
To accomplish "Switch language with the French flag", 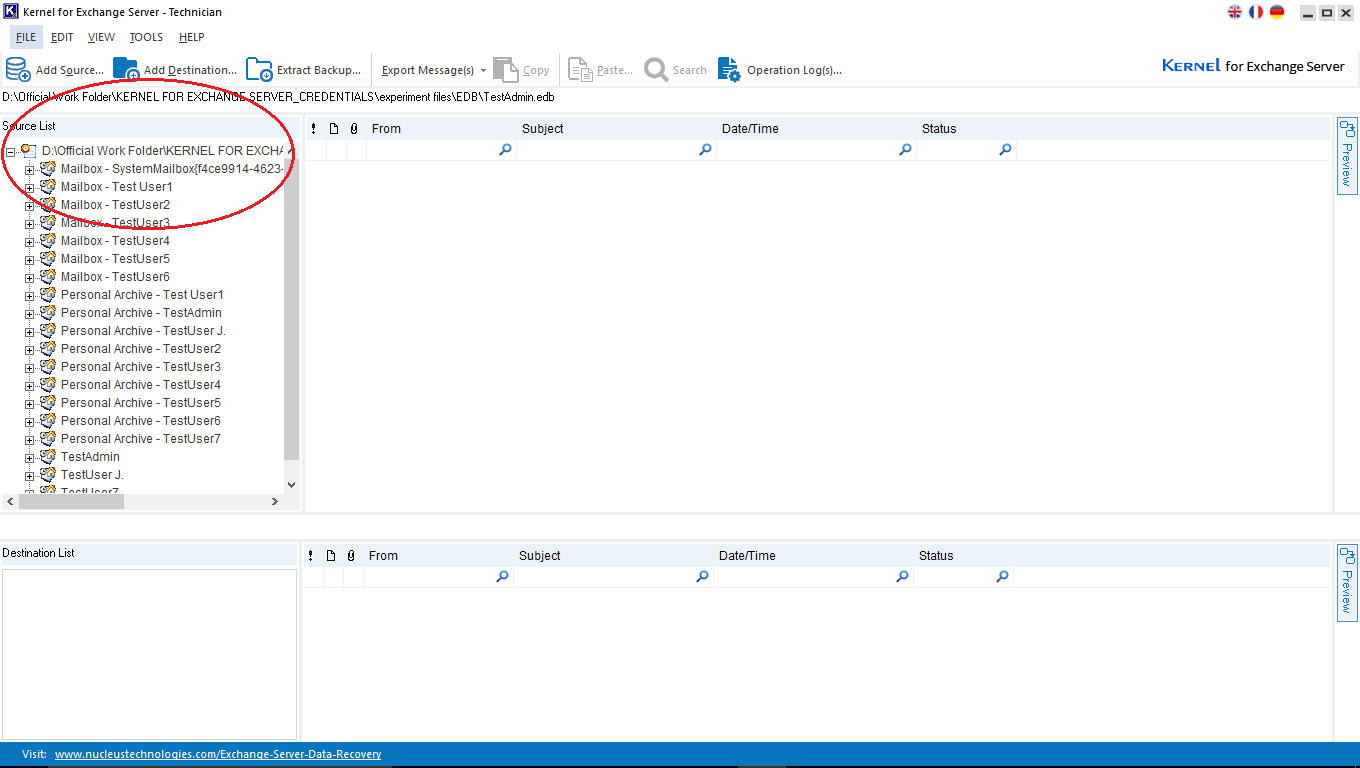I will [x=1256, y=12].
